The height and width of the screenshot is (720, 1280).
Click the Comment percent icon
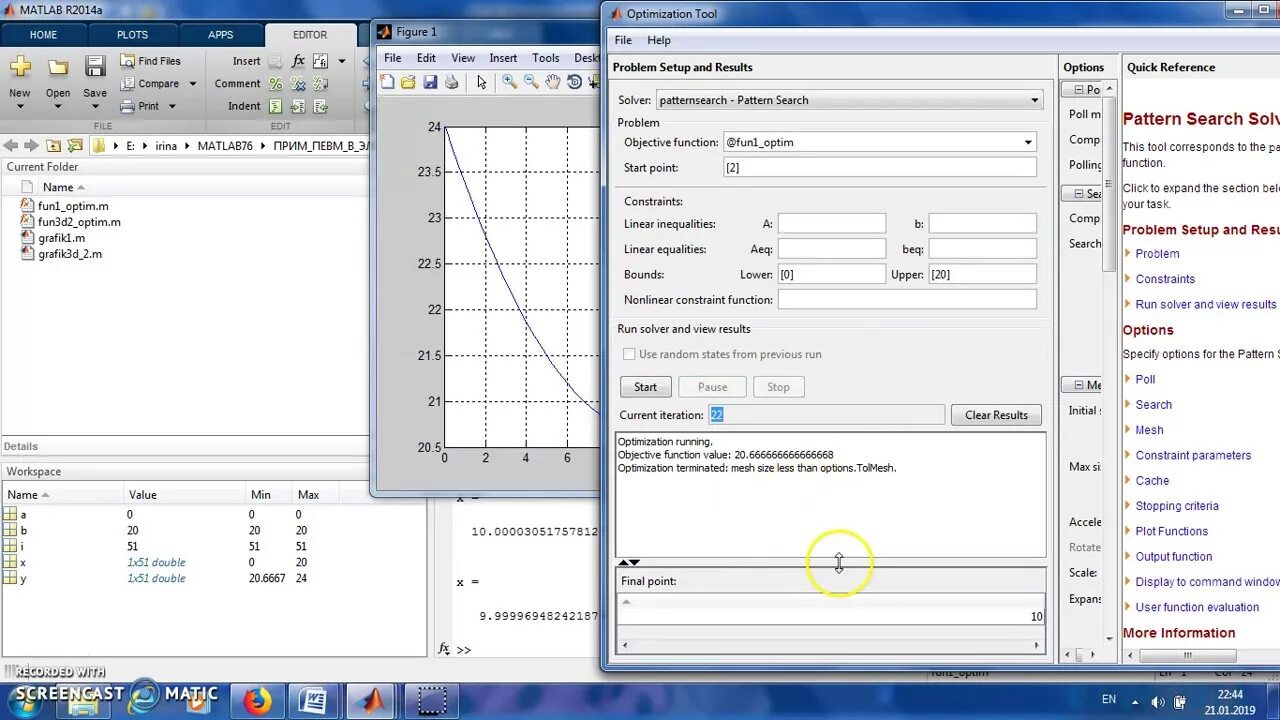[275, 84]
